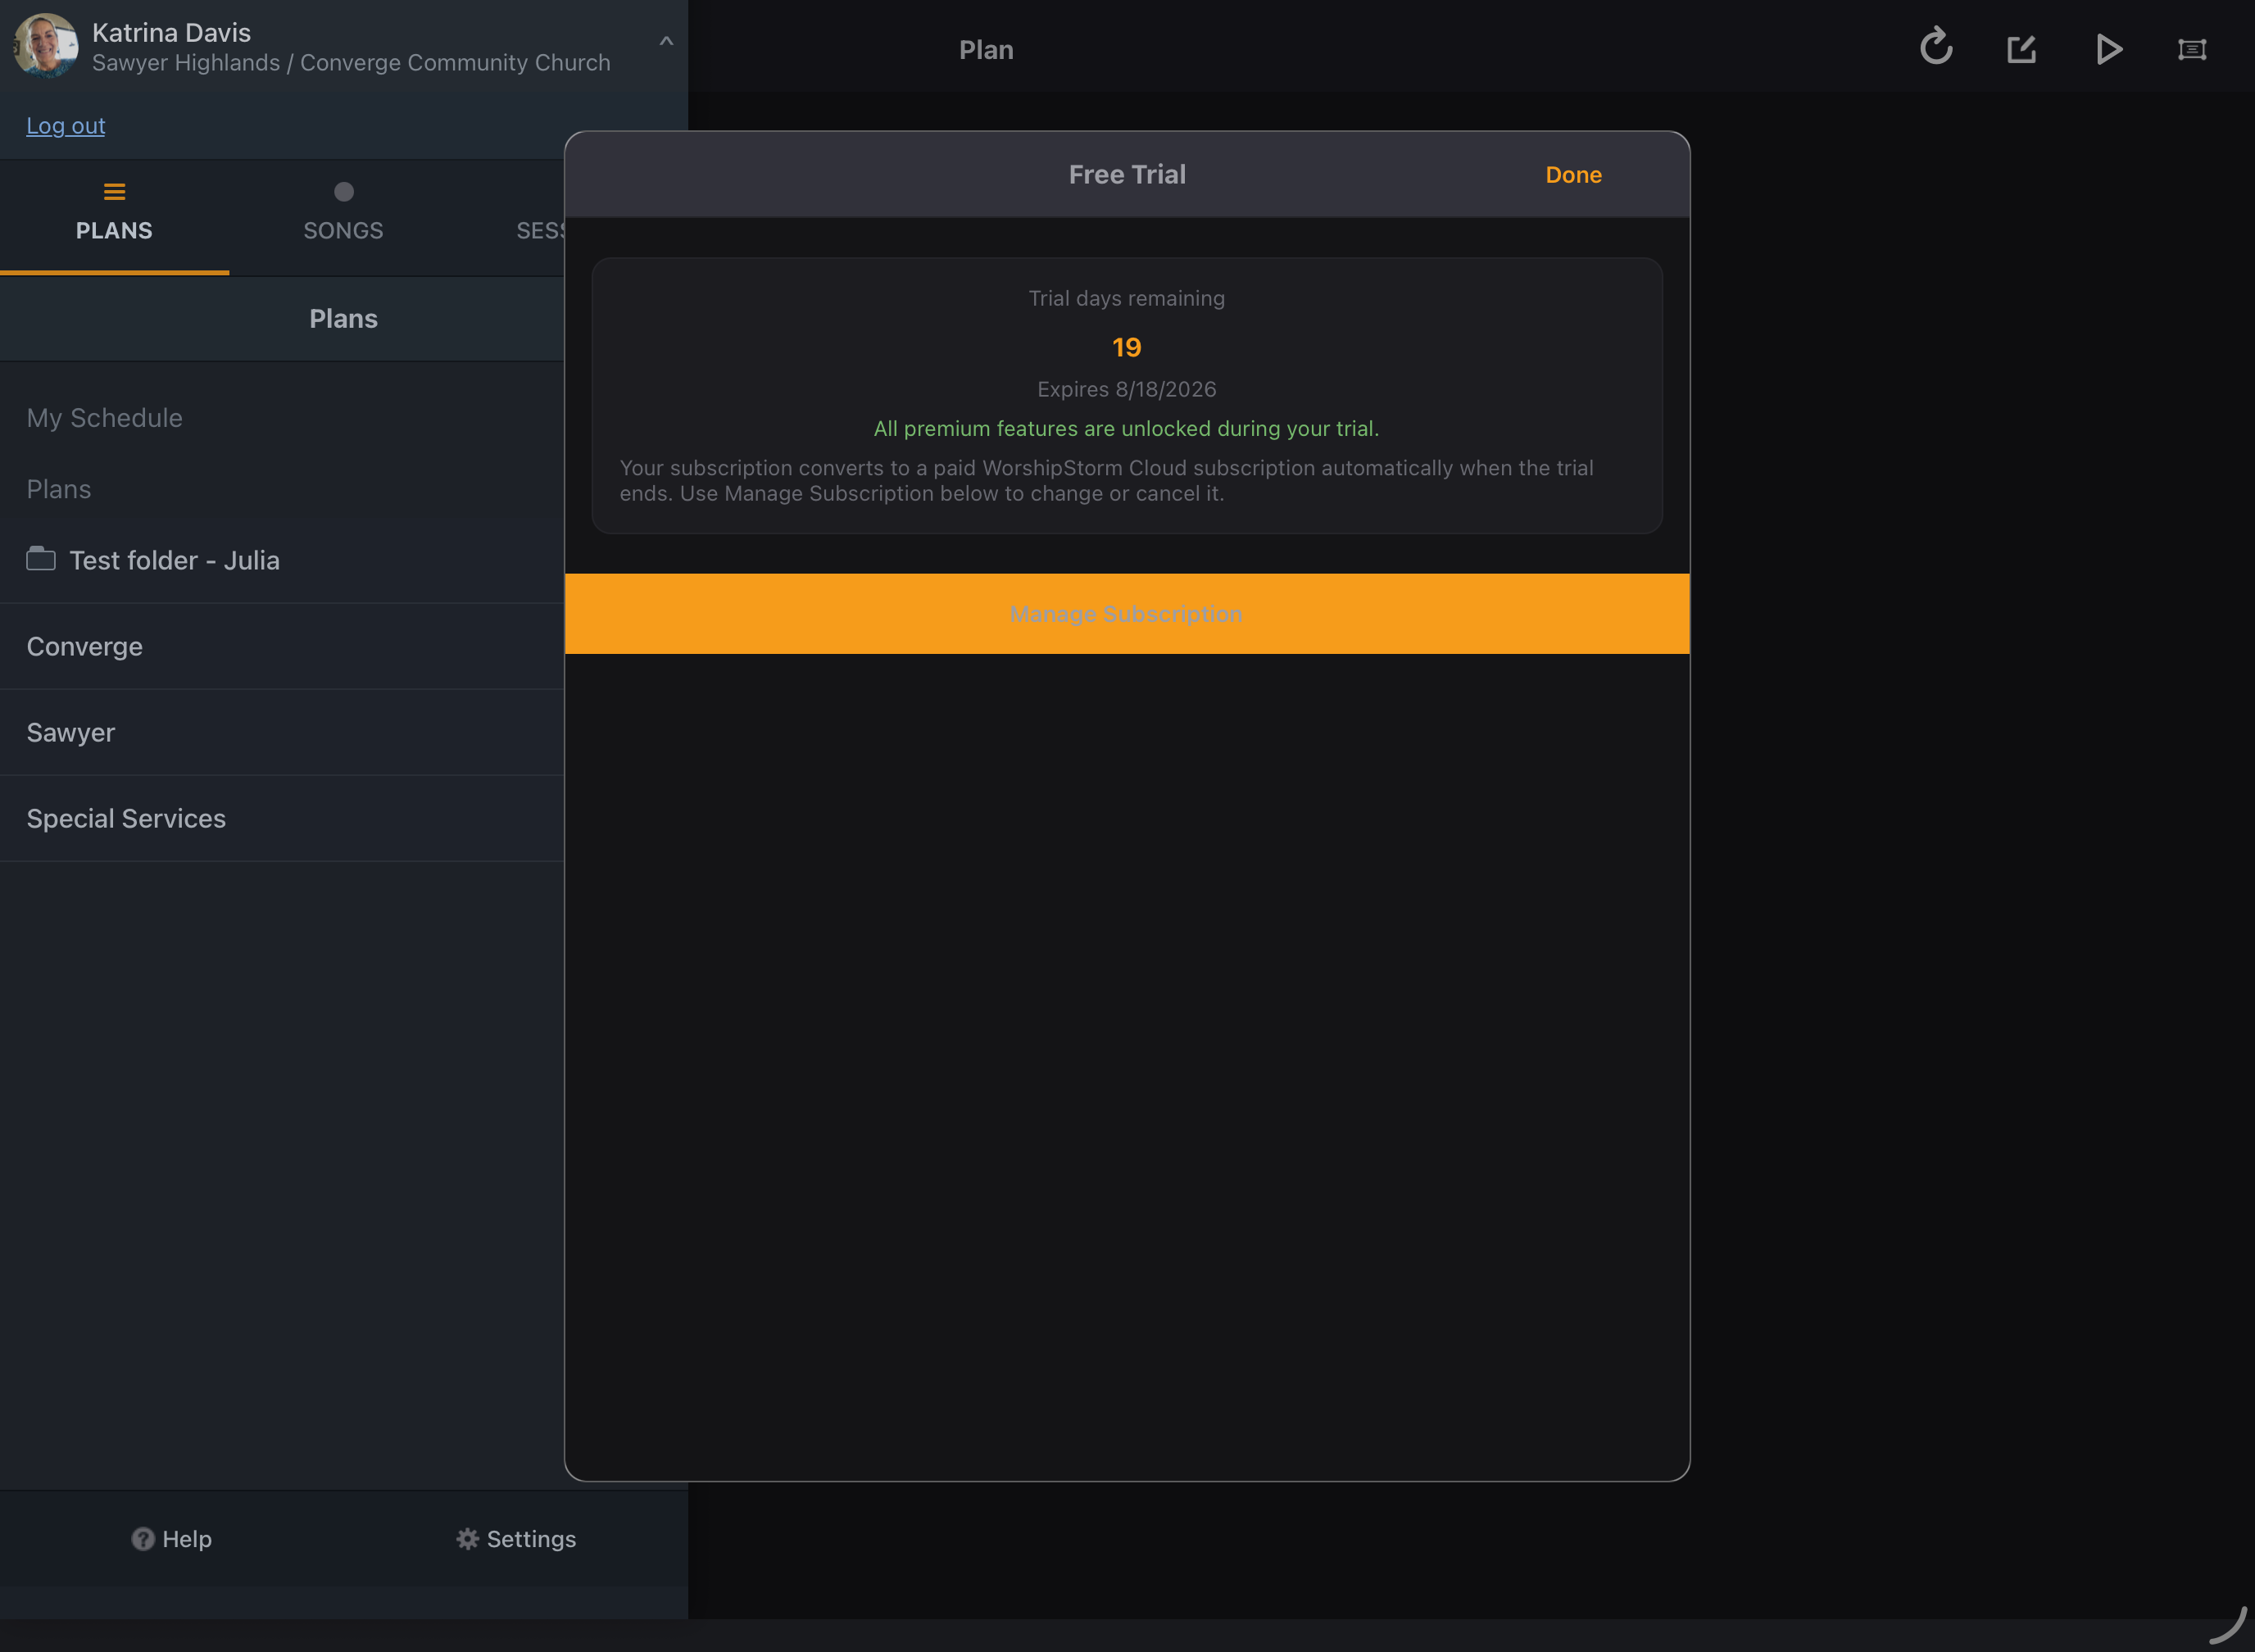
Task: Click the Sawyer Highlands church name subtitle
Action: pyautogui.click(x=351, y=63)
